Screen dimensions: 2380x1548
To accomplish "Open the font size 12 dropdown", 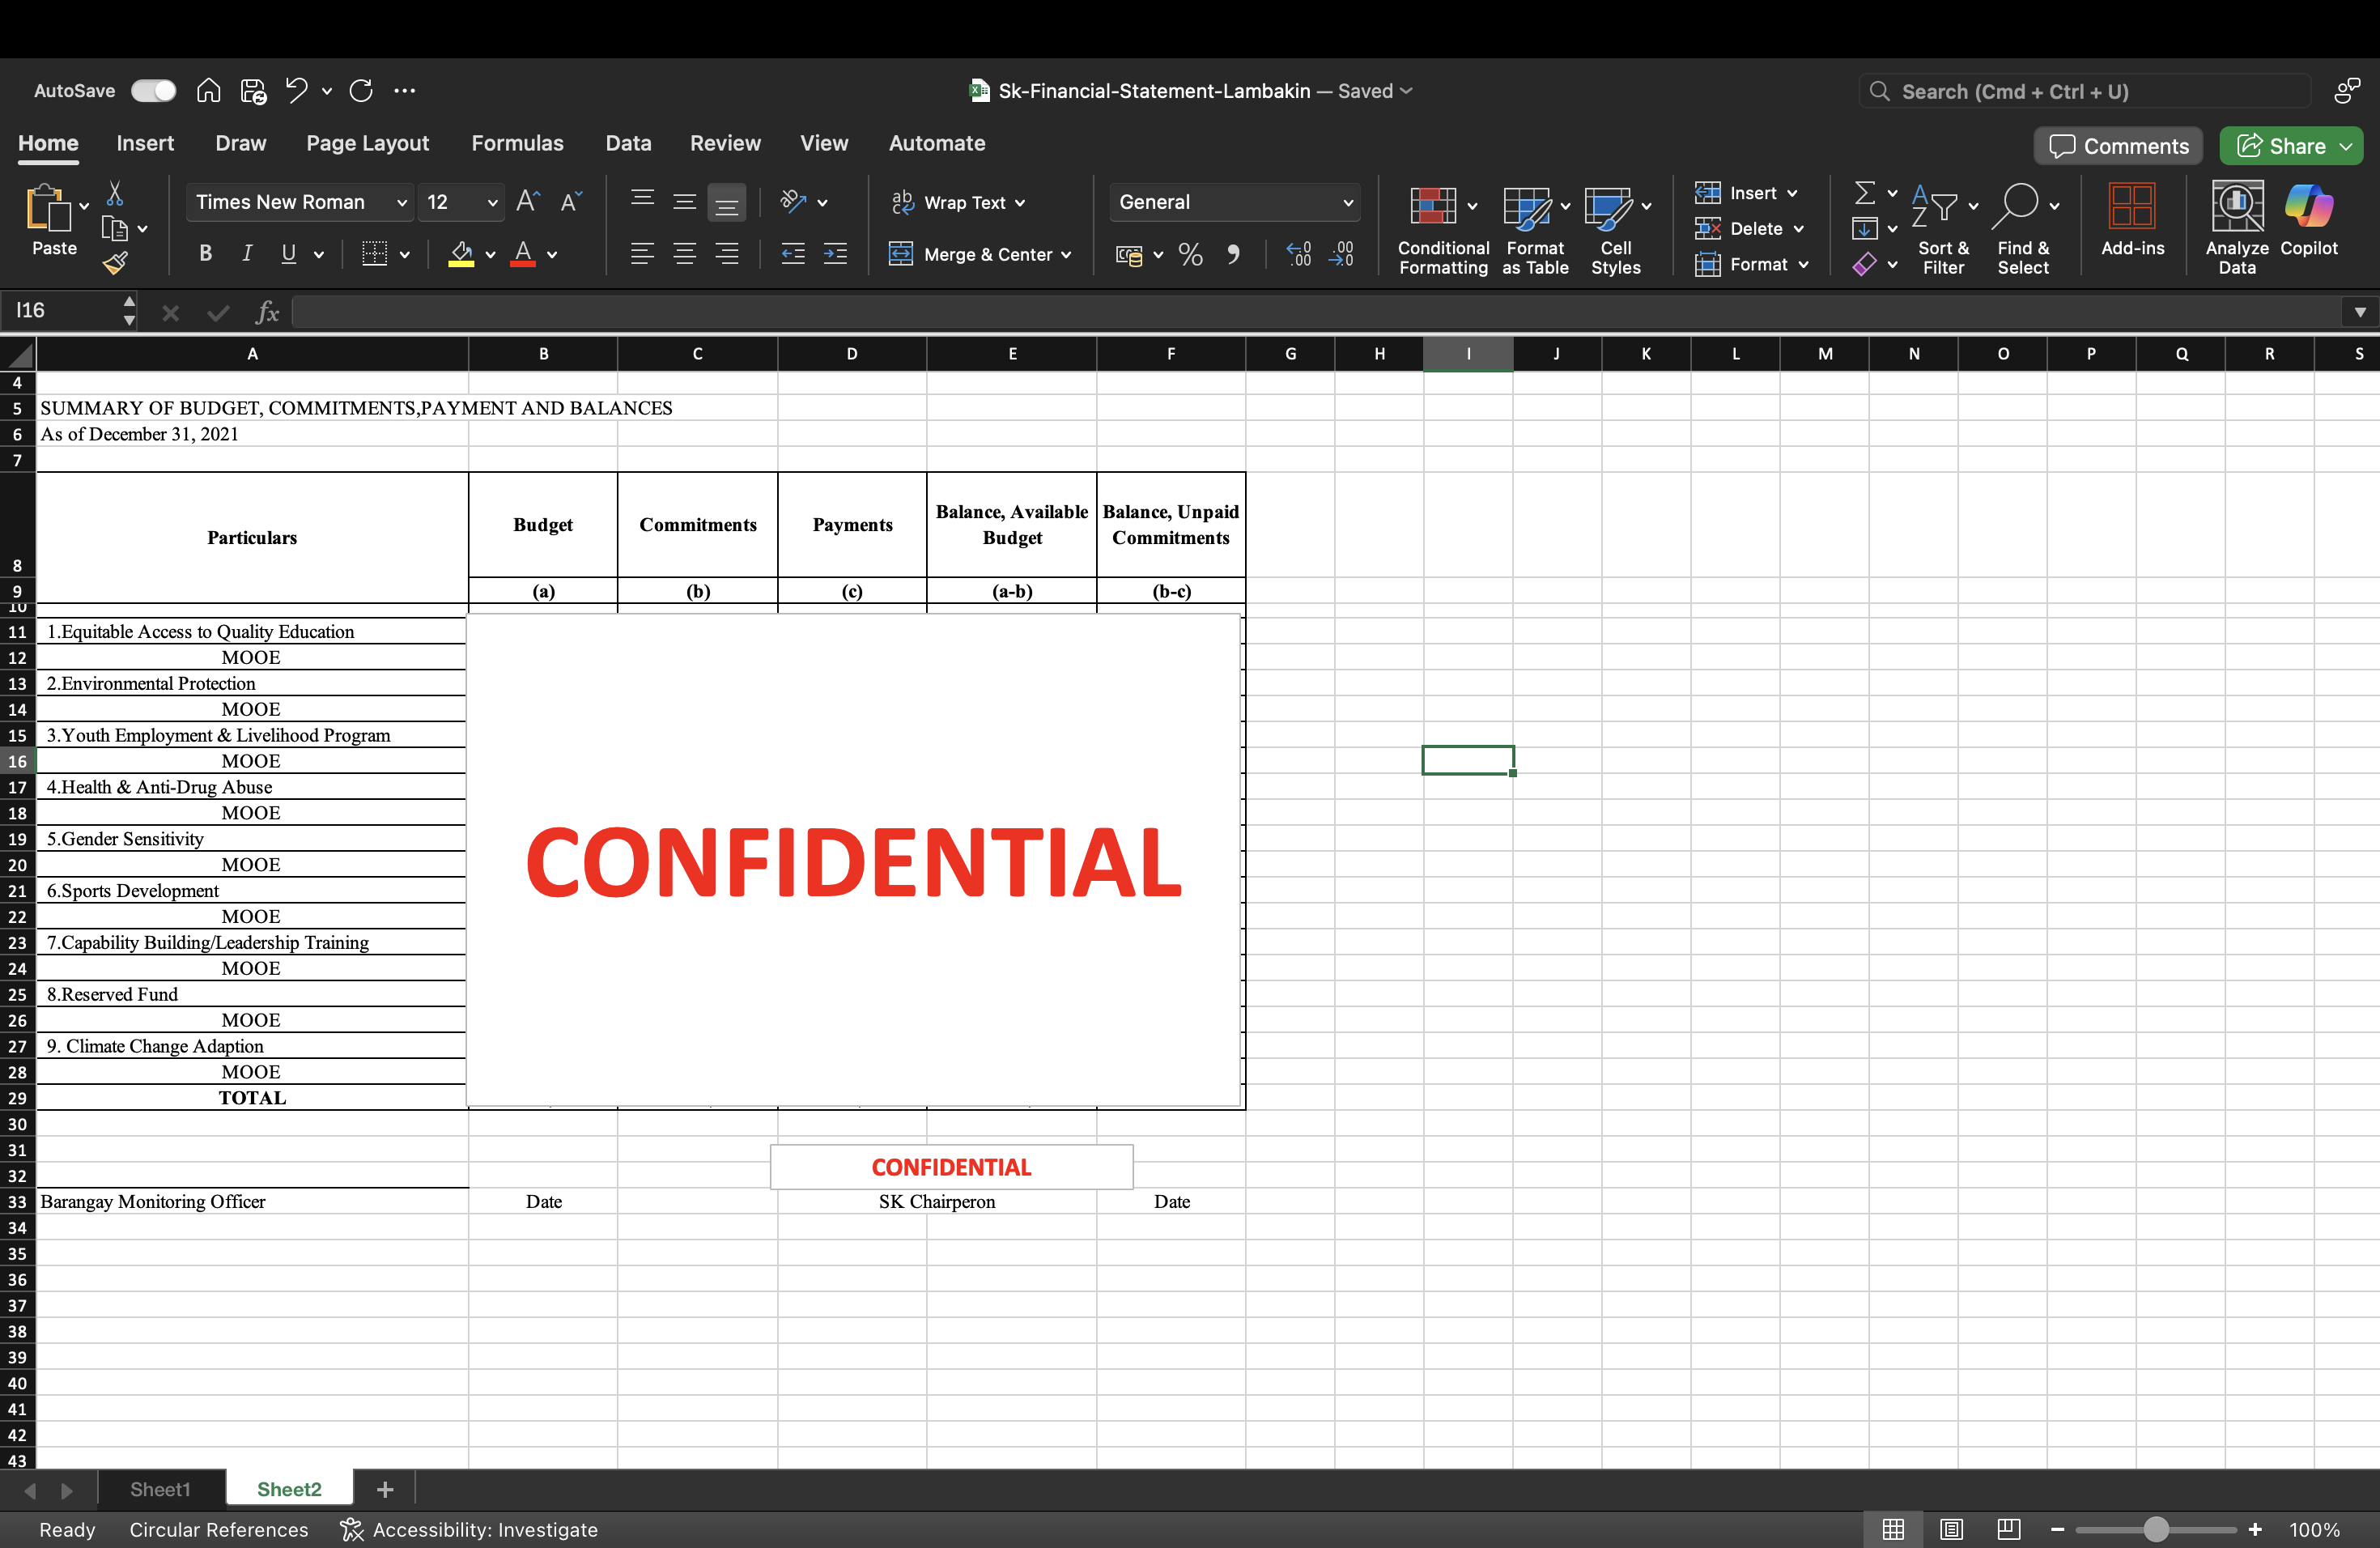I will 492,203.
